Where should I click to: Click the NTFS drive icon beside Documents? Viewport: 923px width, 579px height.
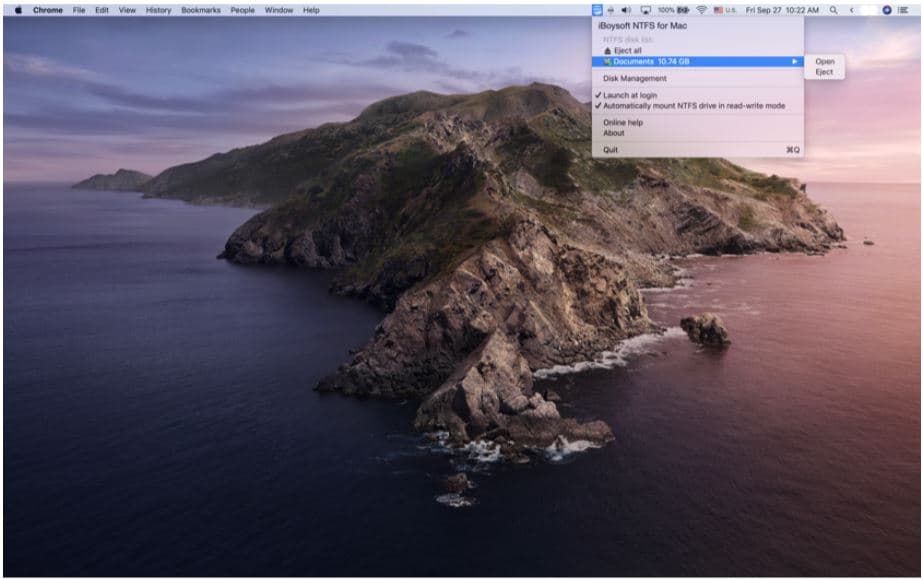[x=608, y=61]
